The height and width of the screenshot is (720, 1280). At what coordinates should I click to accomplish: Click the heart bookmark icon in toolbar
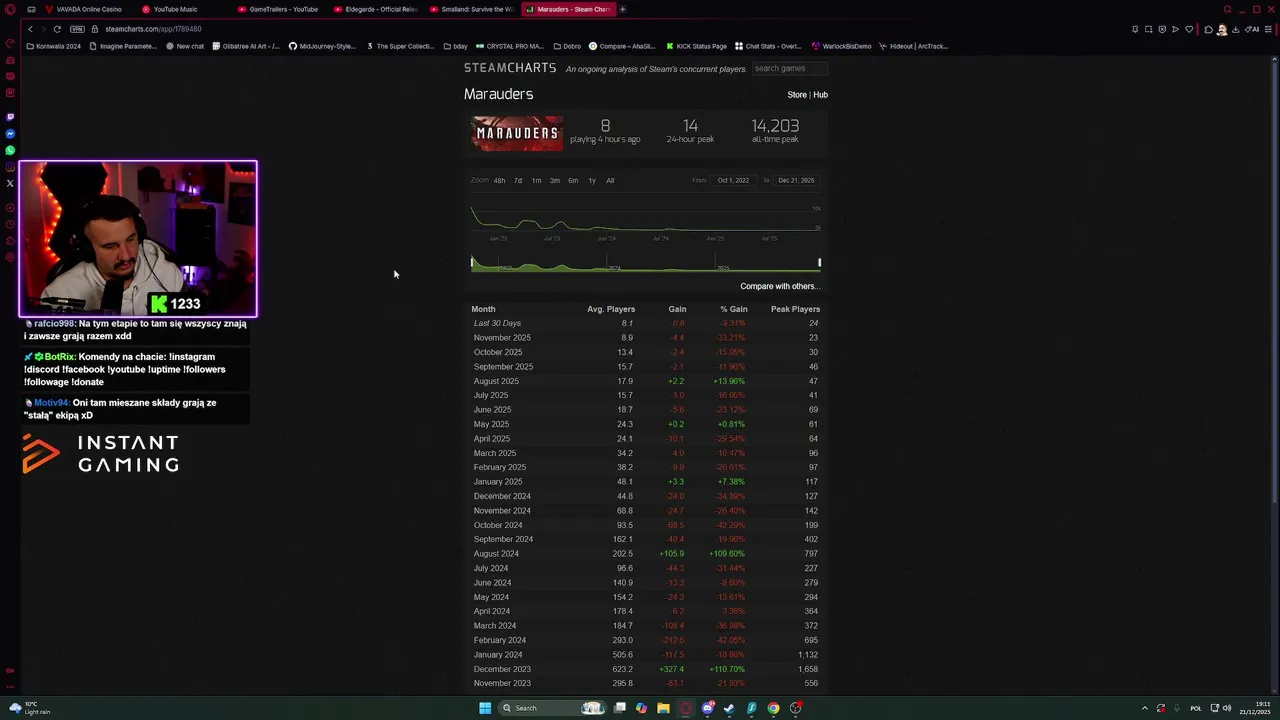[1189, 29]
